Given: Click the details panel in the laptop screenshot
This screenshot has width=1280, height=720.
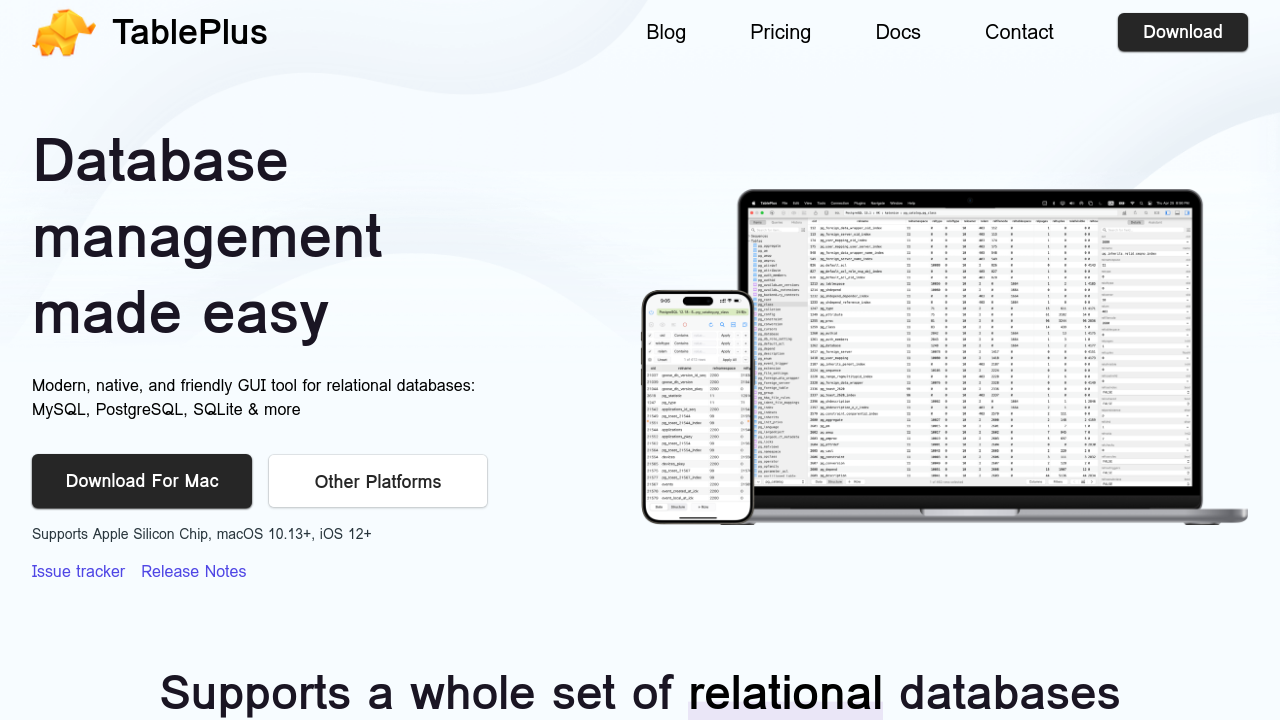Looking at the screenshot, I should pyautogui.click(x=1145, y=350).
